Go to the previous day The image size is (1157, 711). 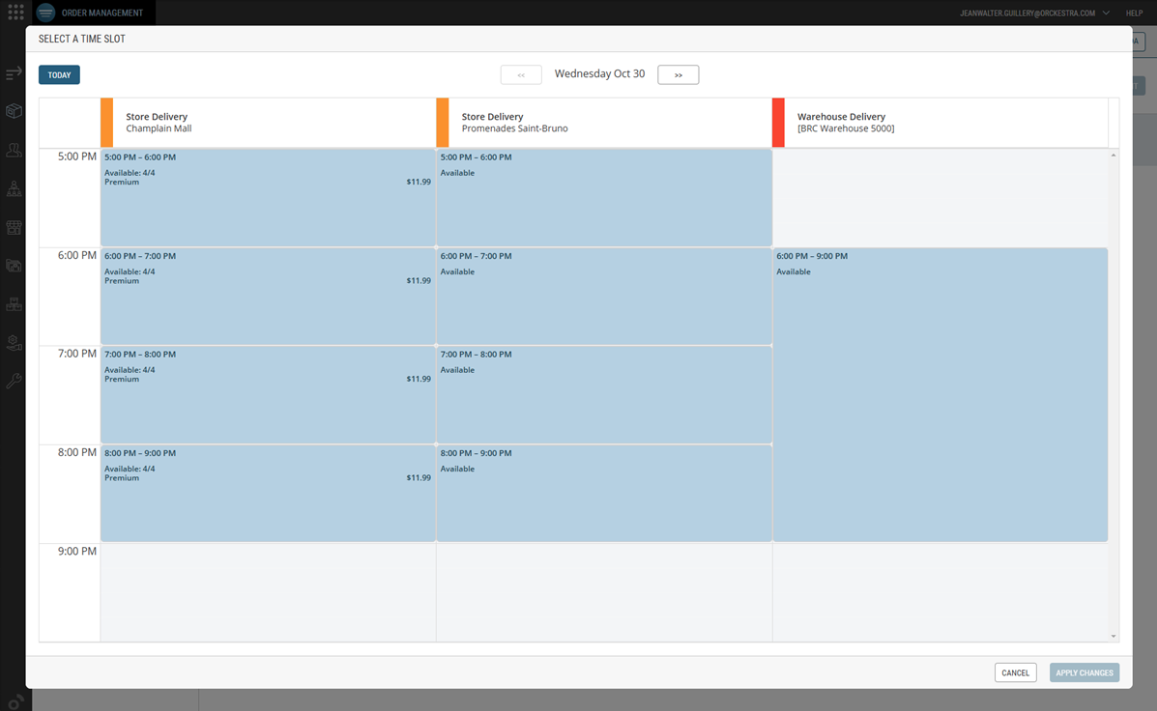pyautogui.click(x=521, y=75)
